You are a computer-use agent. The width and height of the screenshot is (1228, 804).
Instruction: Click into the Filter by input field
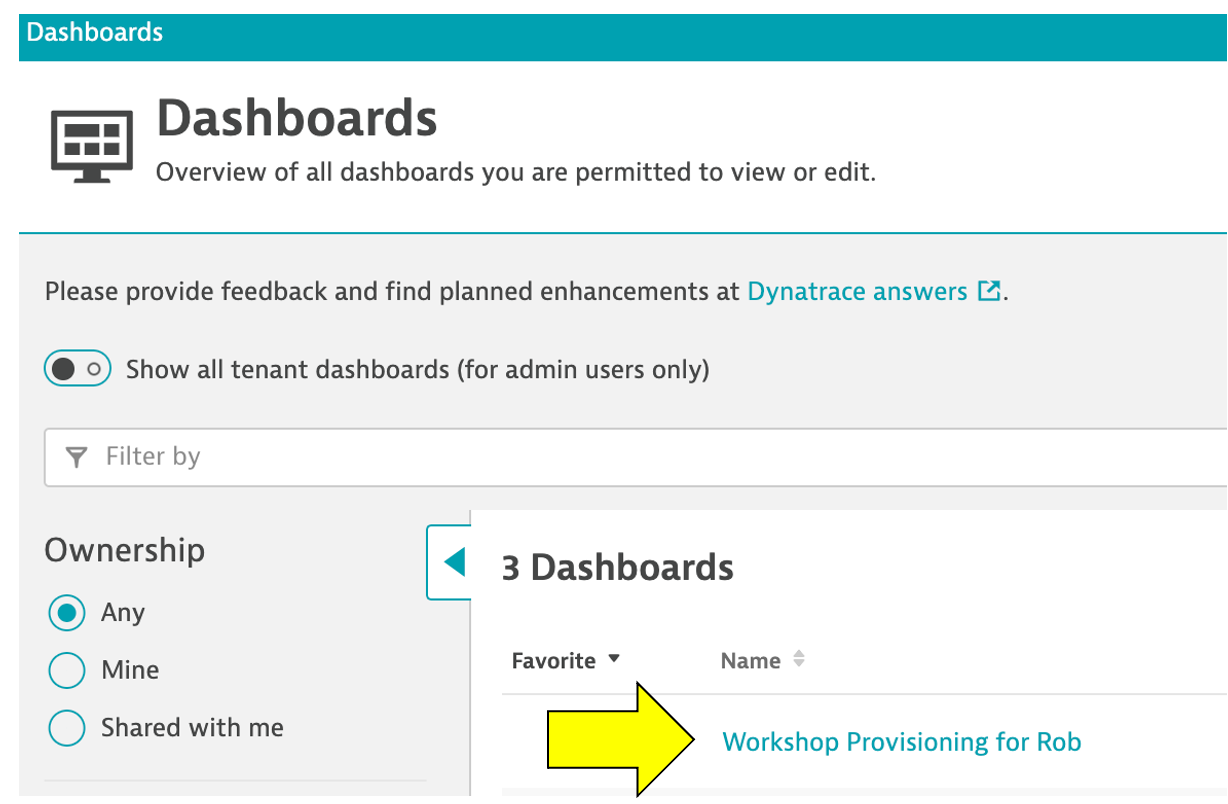pyautogui.click(x=640, y=457)
